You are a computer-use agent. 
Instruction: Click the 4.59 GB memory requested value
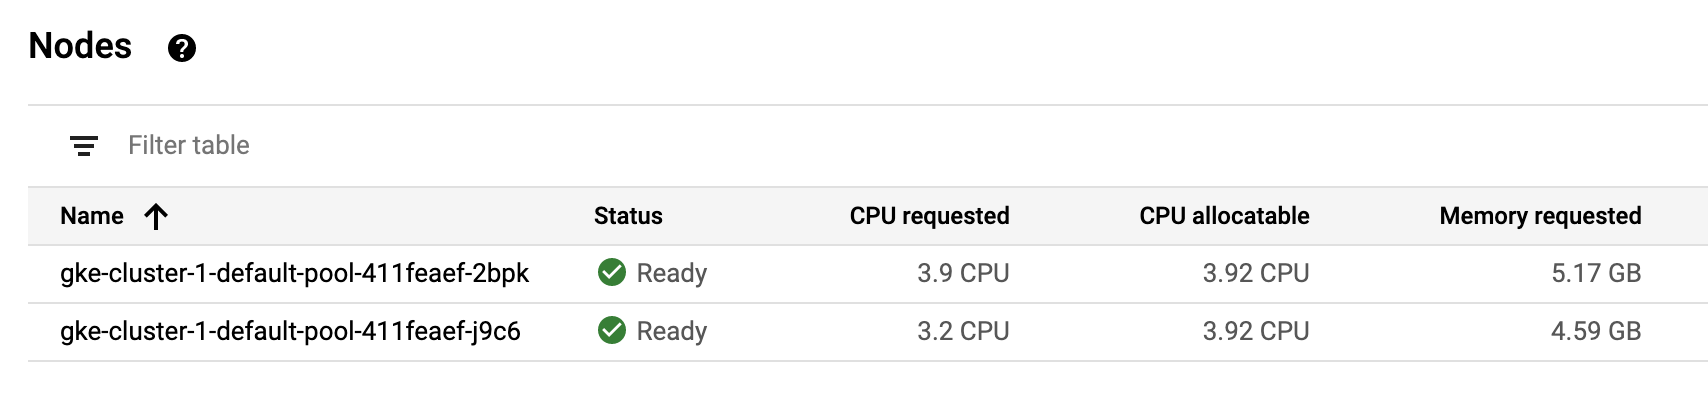point(1596,331)
